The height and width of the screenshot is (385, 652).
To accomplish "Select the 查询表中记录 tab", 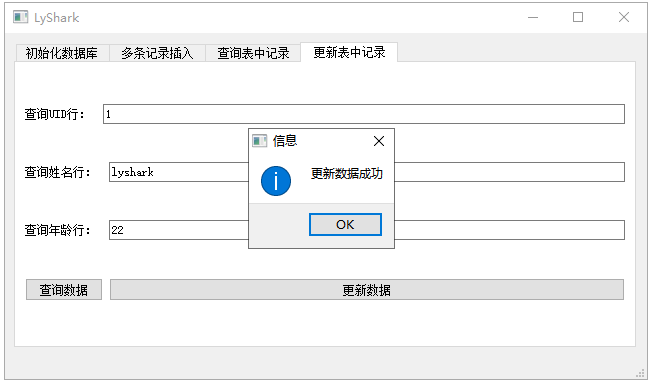I will click(x=253, y=53).
